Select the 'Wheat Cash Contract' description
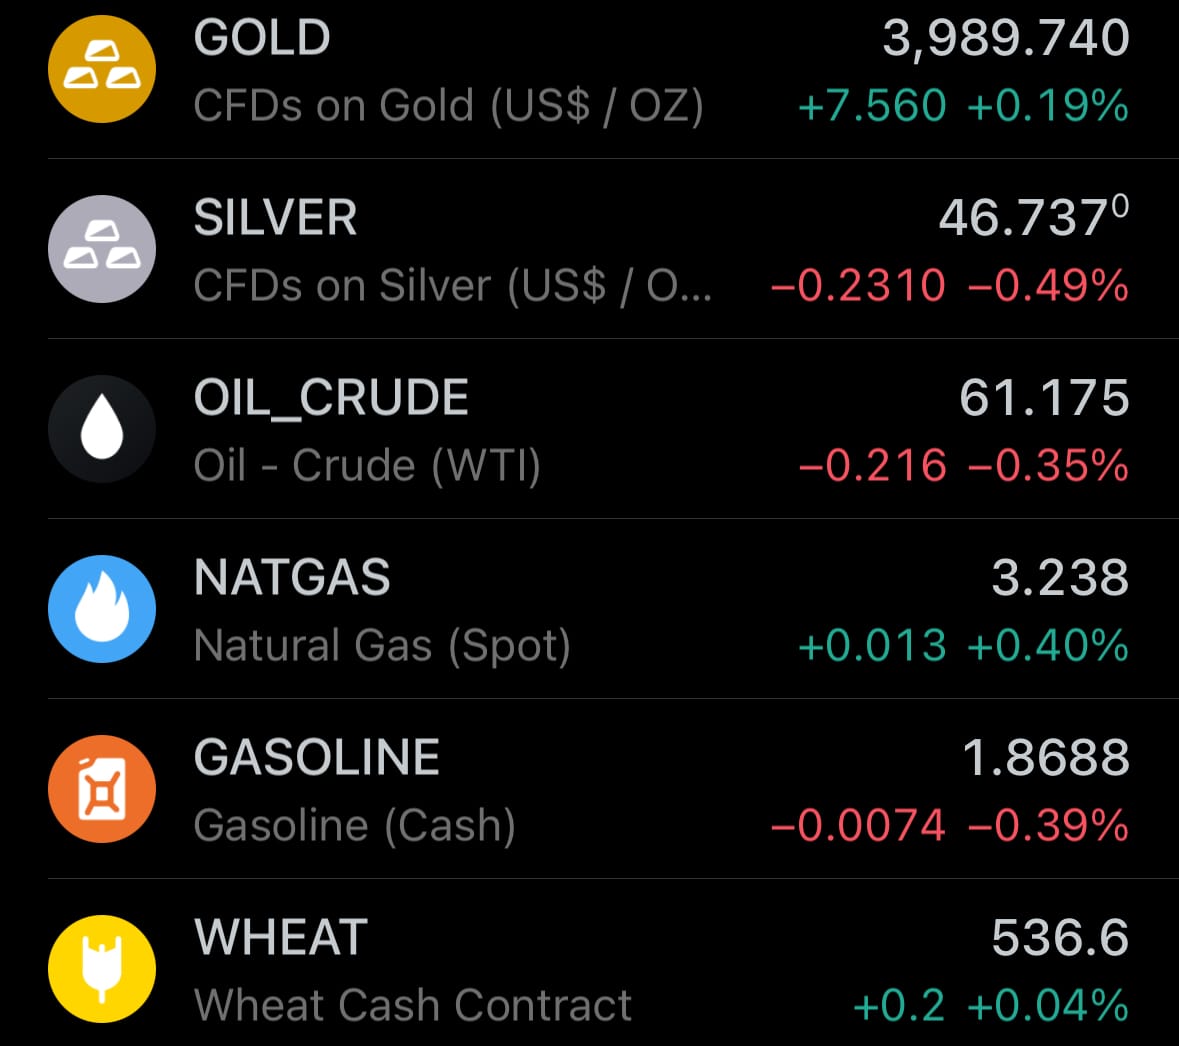Viewport: 1179px width, 1046px height. coord(412,1006)
